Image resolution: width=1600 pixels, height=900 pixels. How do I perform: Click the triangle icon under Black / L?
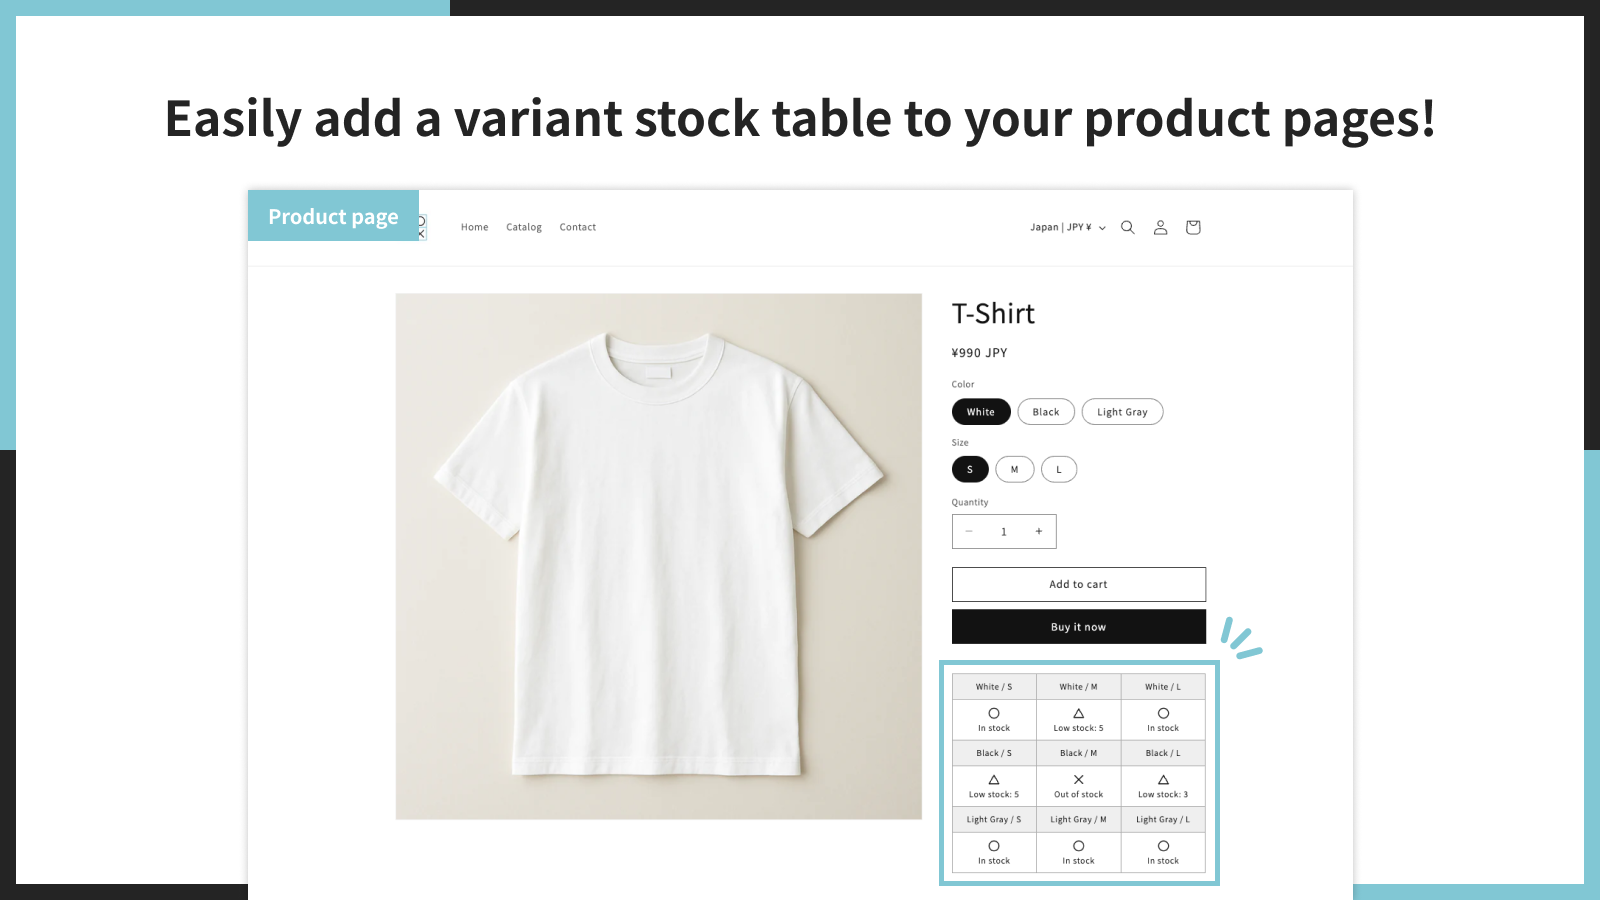1163,779
